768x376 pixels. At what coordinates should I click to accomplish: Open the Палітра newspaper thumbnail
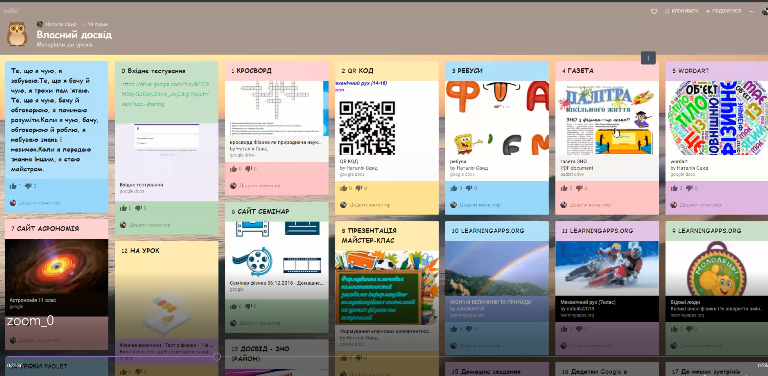(x=607, y=118)
